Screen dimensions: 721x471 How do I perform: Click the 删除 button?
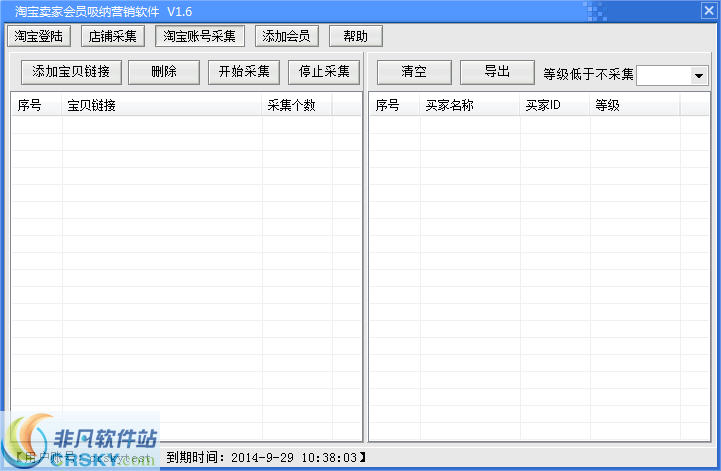(x=164, y=72)
